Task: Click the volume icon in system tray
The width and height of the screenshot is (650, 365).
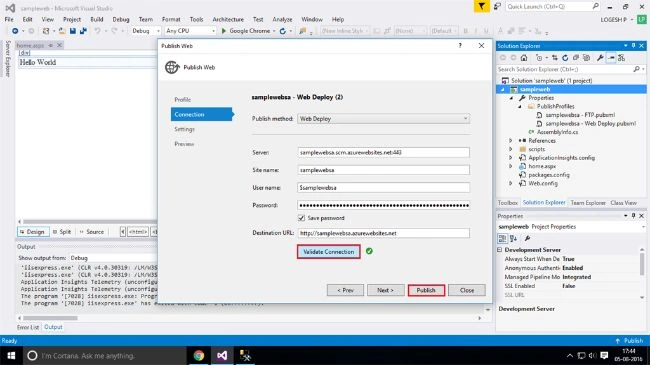Action: point(593,355)
